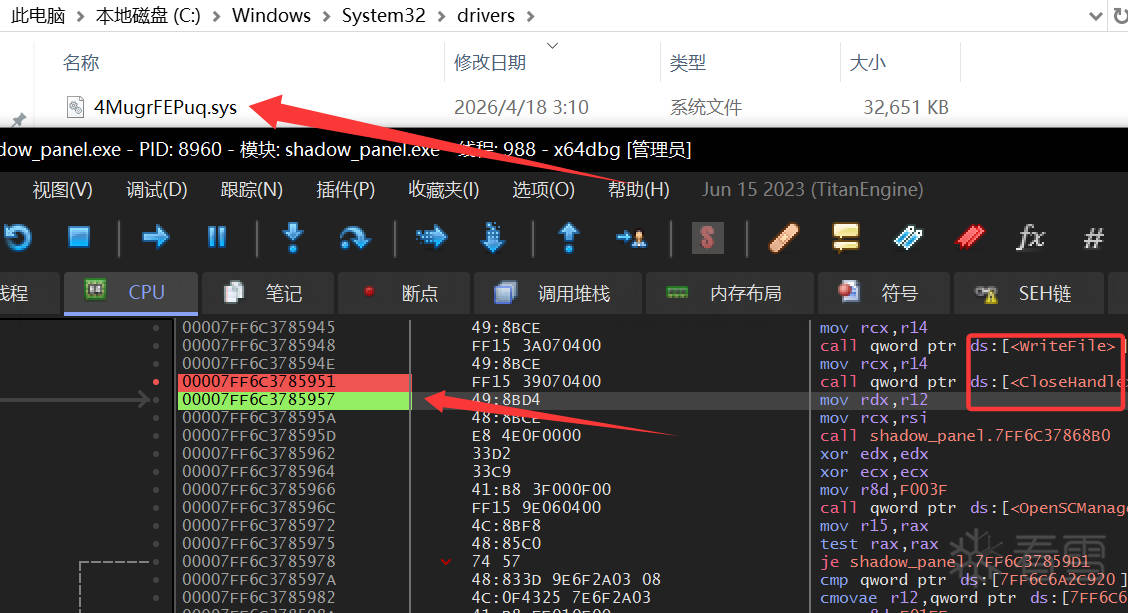This screenshot has width=1128, height=613.
Task: Run the program with the blue arrow icon
Action: click(155, 237)
